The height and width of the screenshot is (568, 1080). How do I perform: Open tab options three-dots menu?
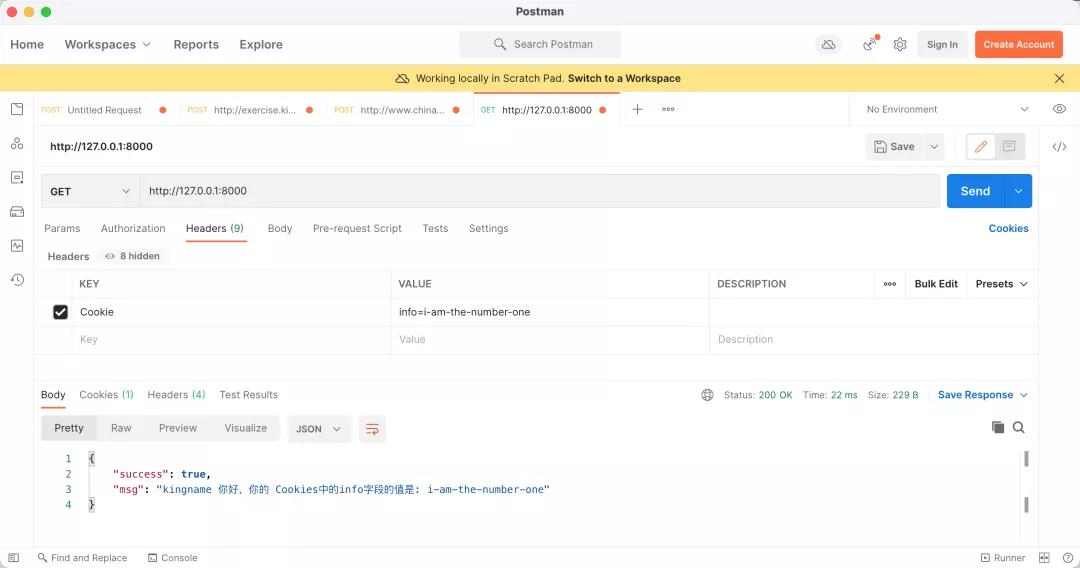(x=668, y=109)
